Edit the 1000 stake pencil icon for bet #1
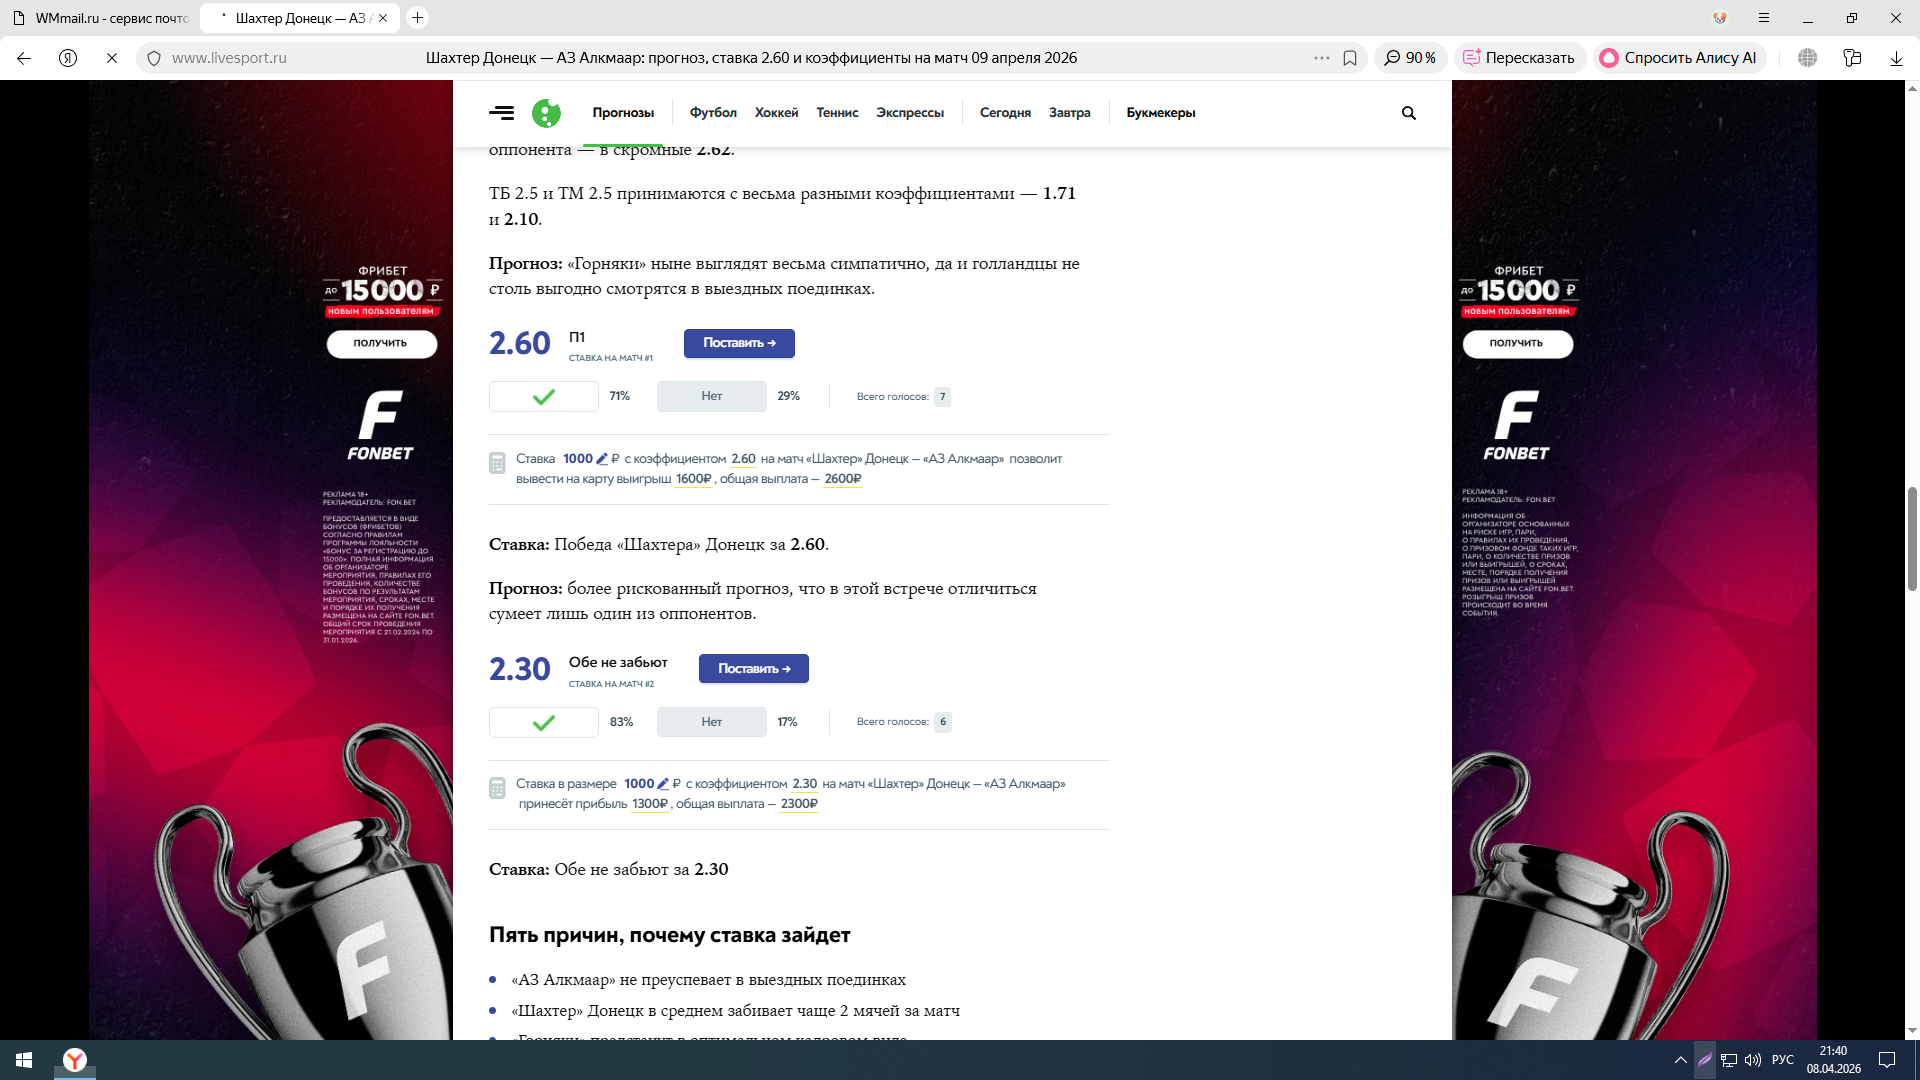This screenshot has height=1080, width=1920. [x=602, y=459]
